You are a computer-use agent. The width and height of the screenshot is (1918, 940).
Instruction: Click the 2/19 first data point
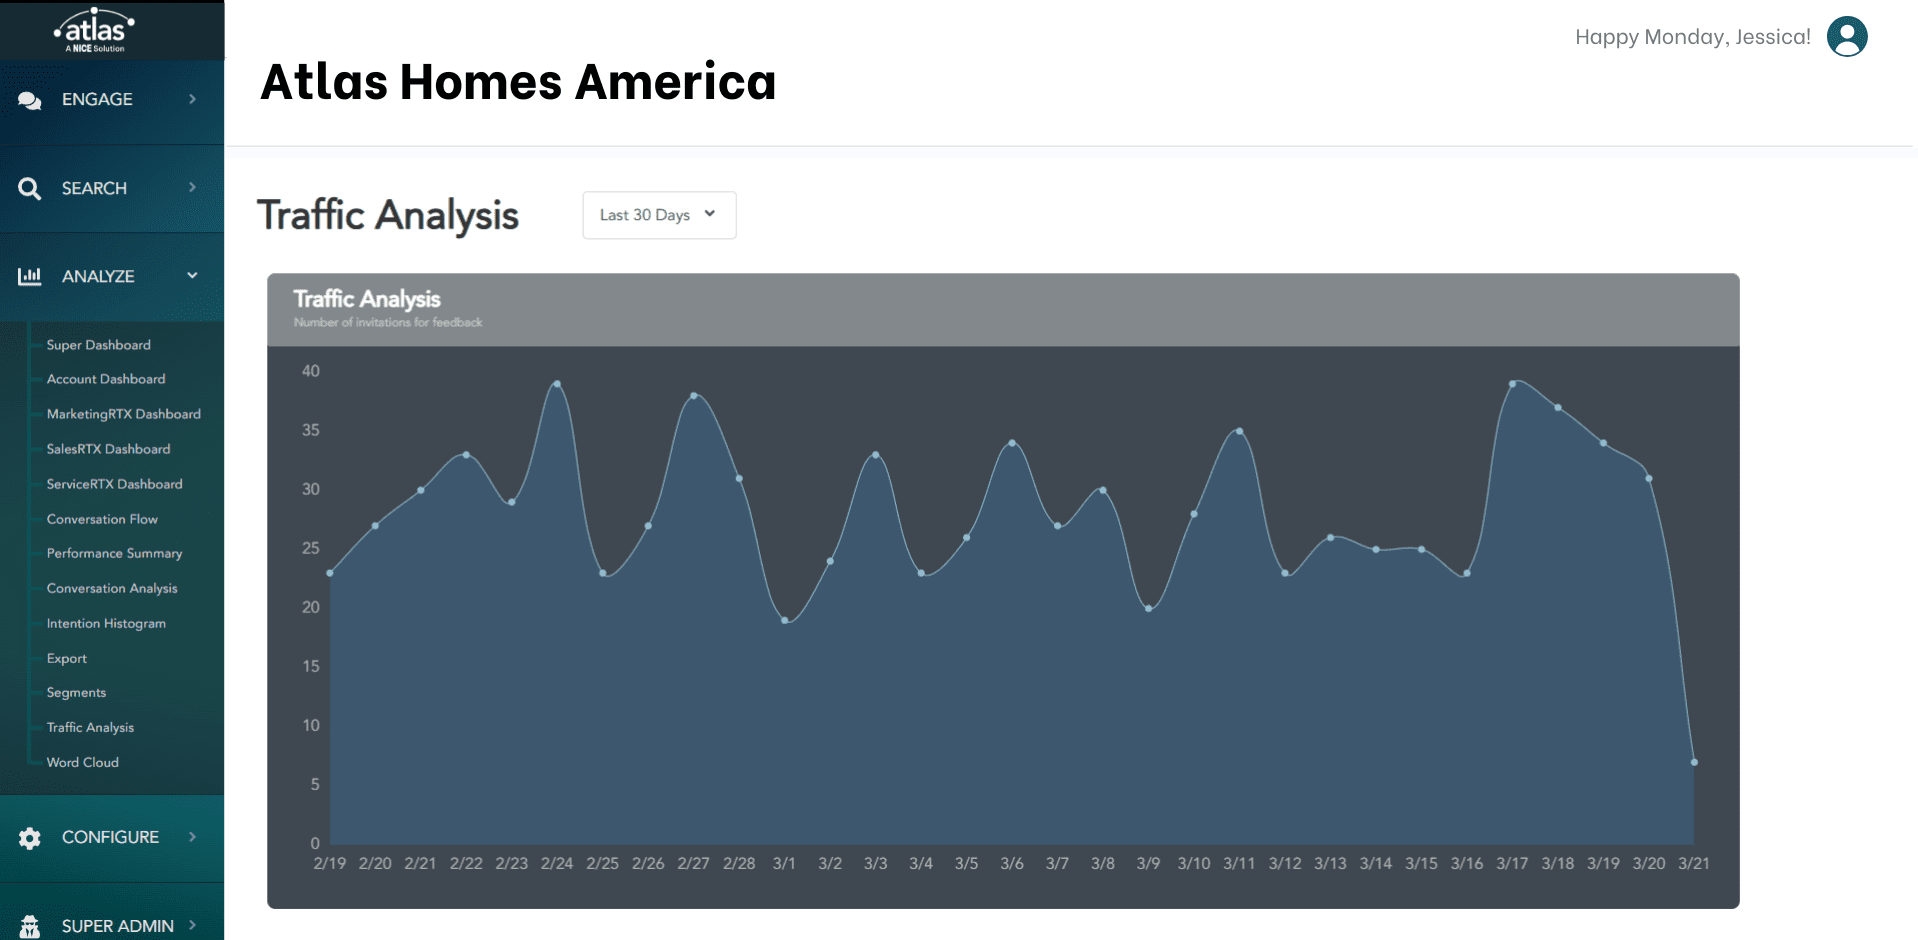tap(330, 573)
